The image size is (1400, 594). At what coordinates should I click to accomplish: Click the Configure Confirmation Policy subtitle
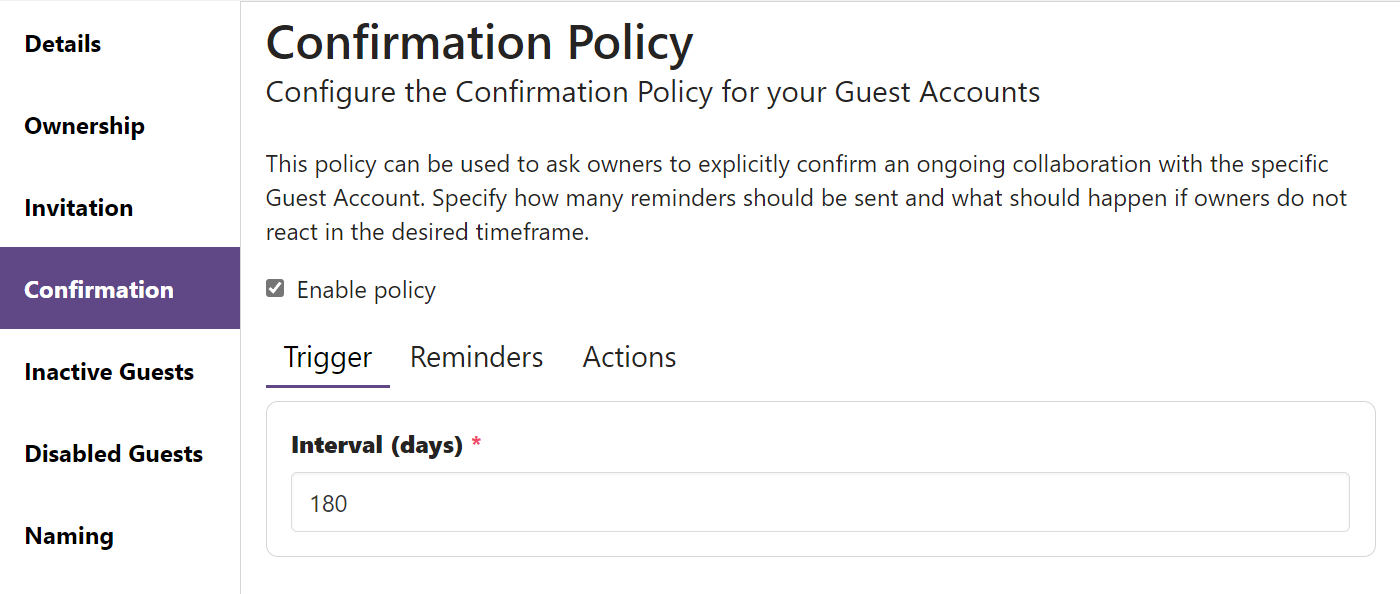651,92
